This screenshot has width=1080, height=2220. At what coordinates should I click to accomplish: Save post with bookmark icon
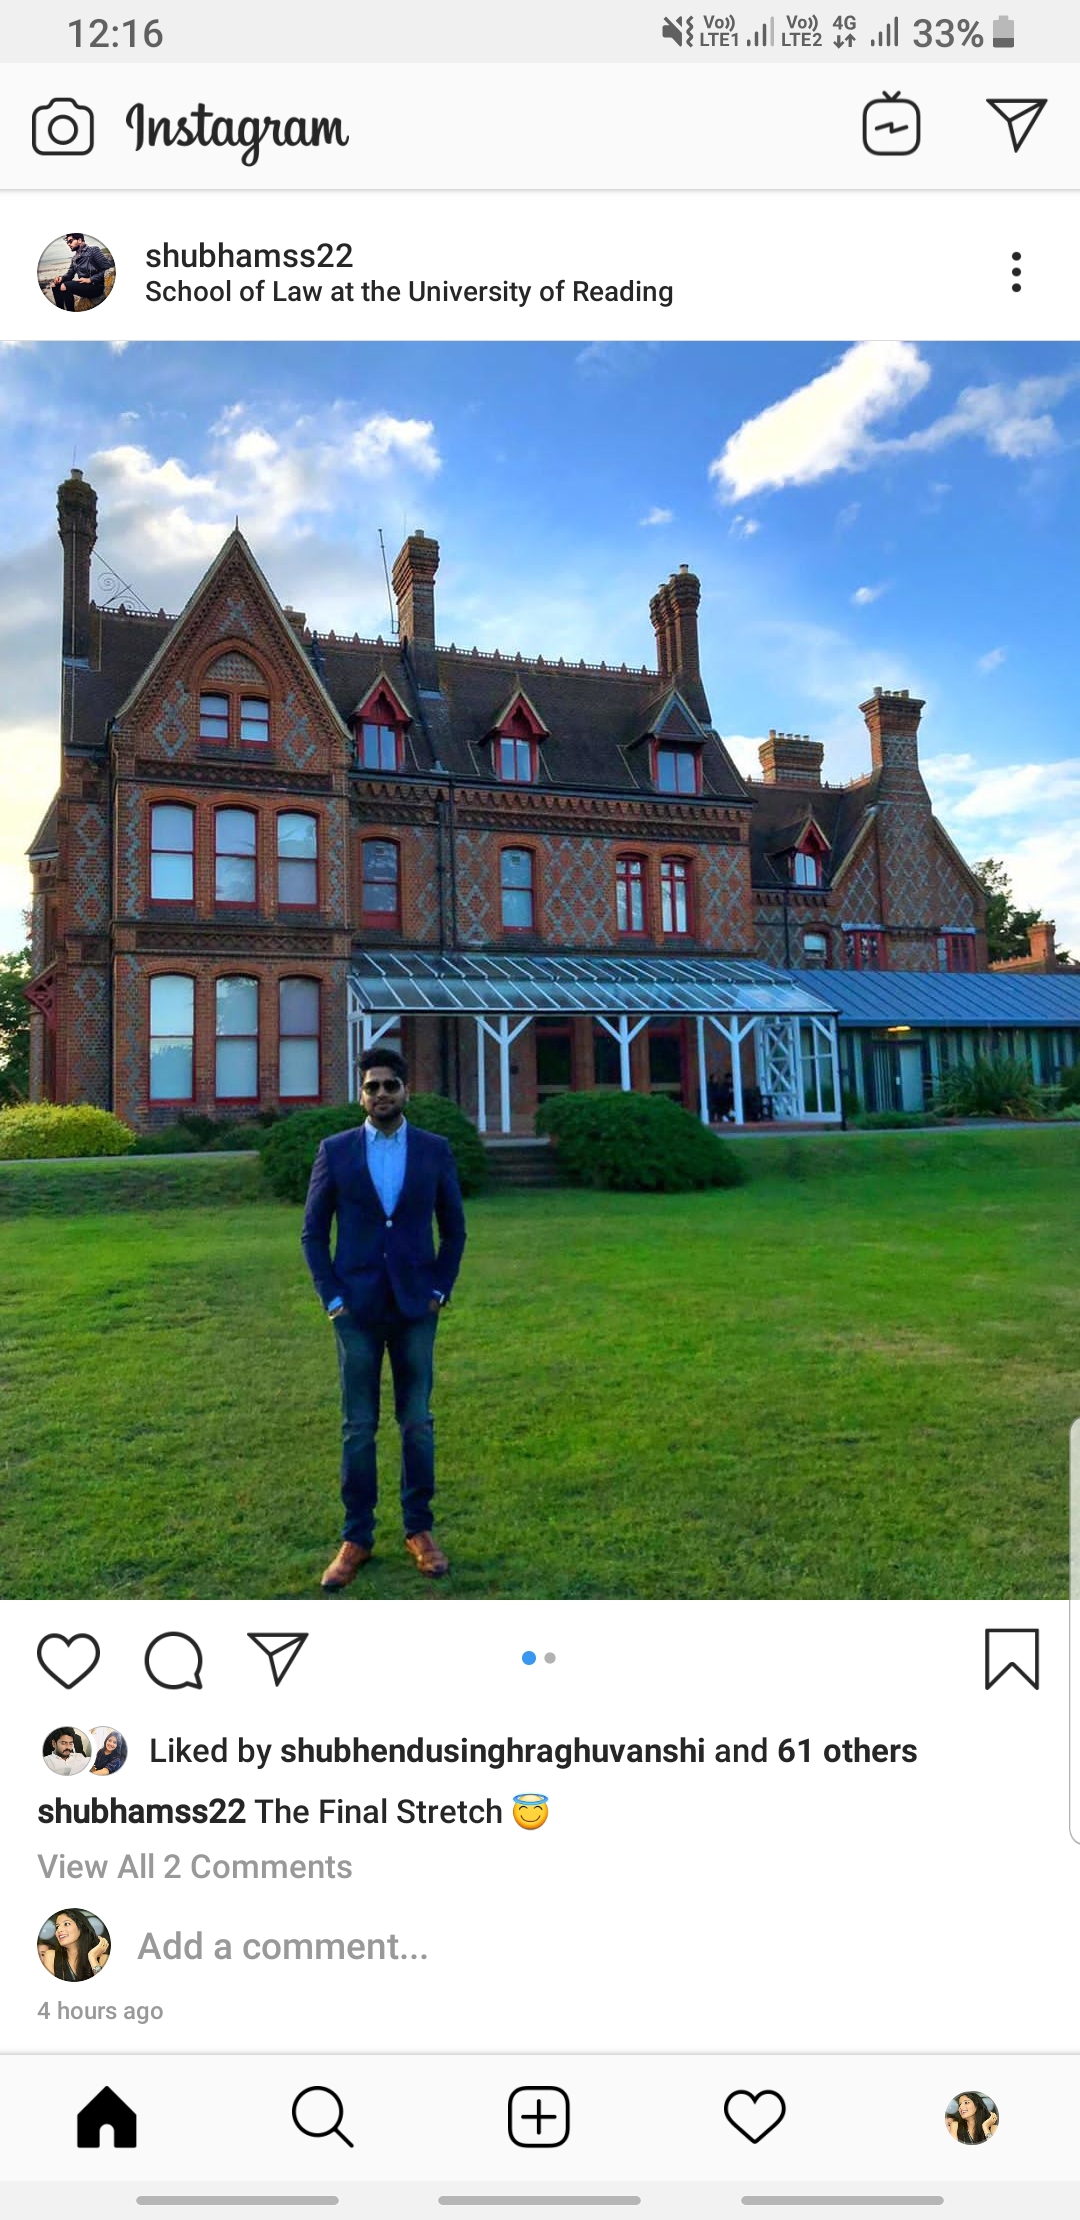click(1012, 1659)
